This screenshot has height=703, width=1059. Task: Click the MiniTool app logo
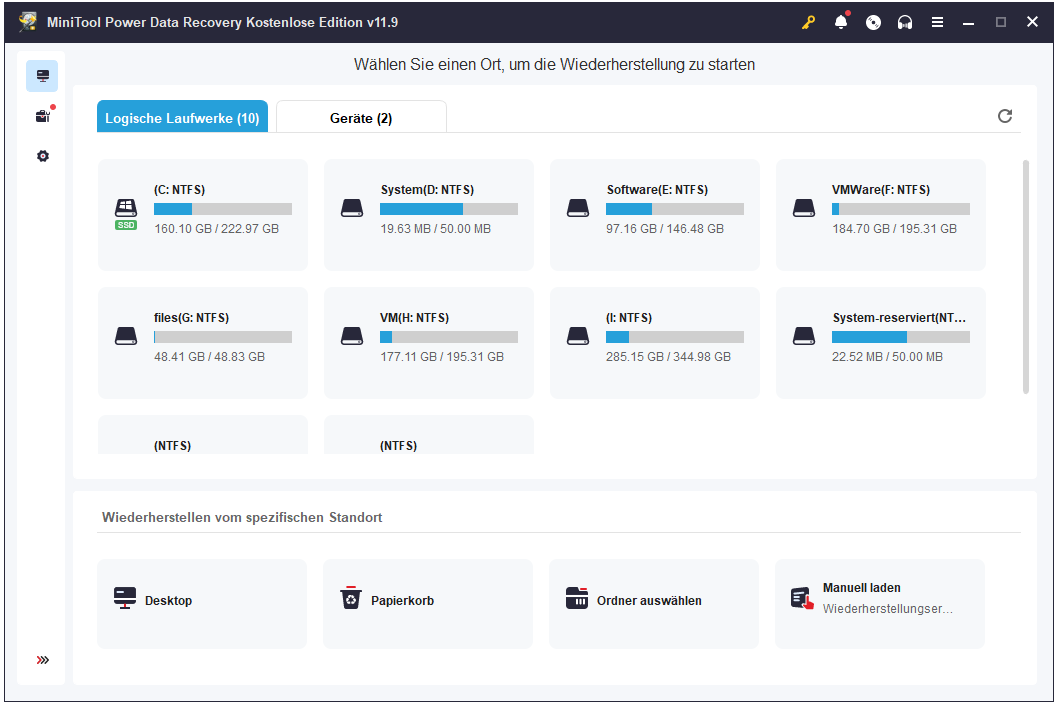click(x=27, y=22)
